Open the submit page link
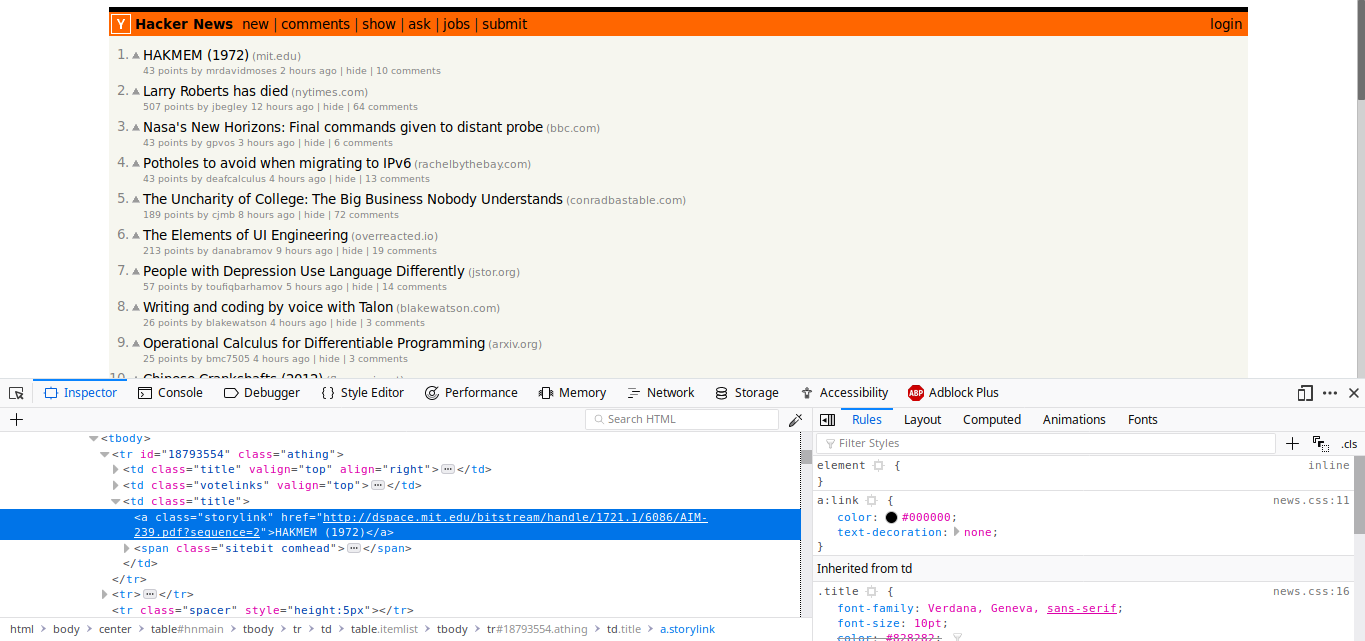The height and width of the screenshot is (641, 1365). click(505, 24)
